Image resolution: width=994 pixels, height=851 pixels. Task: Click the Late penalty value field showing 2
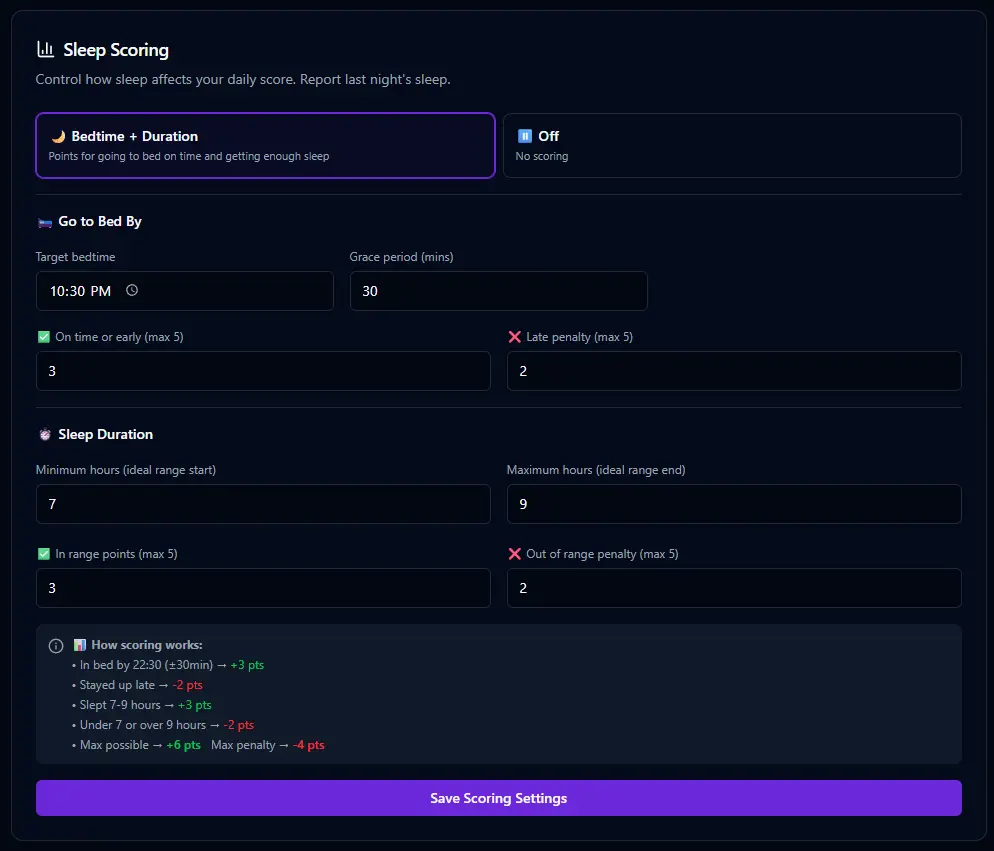point(734,371)
